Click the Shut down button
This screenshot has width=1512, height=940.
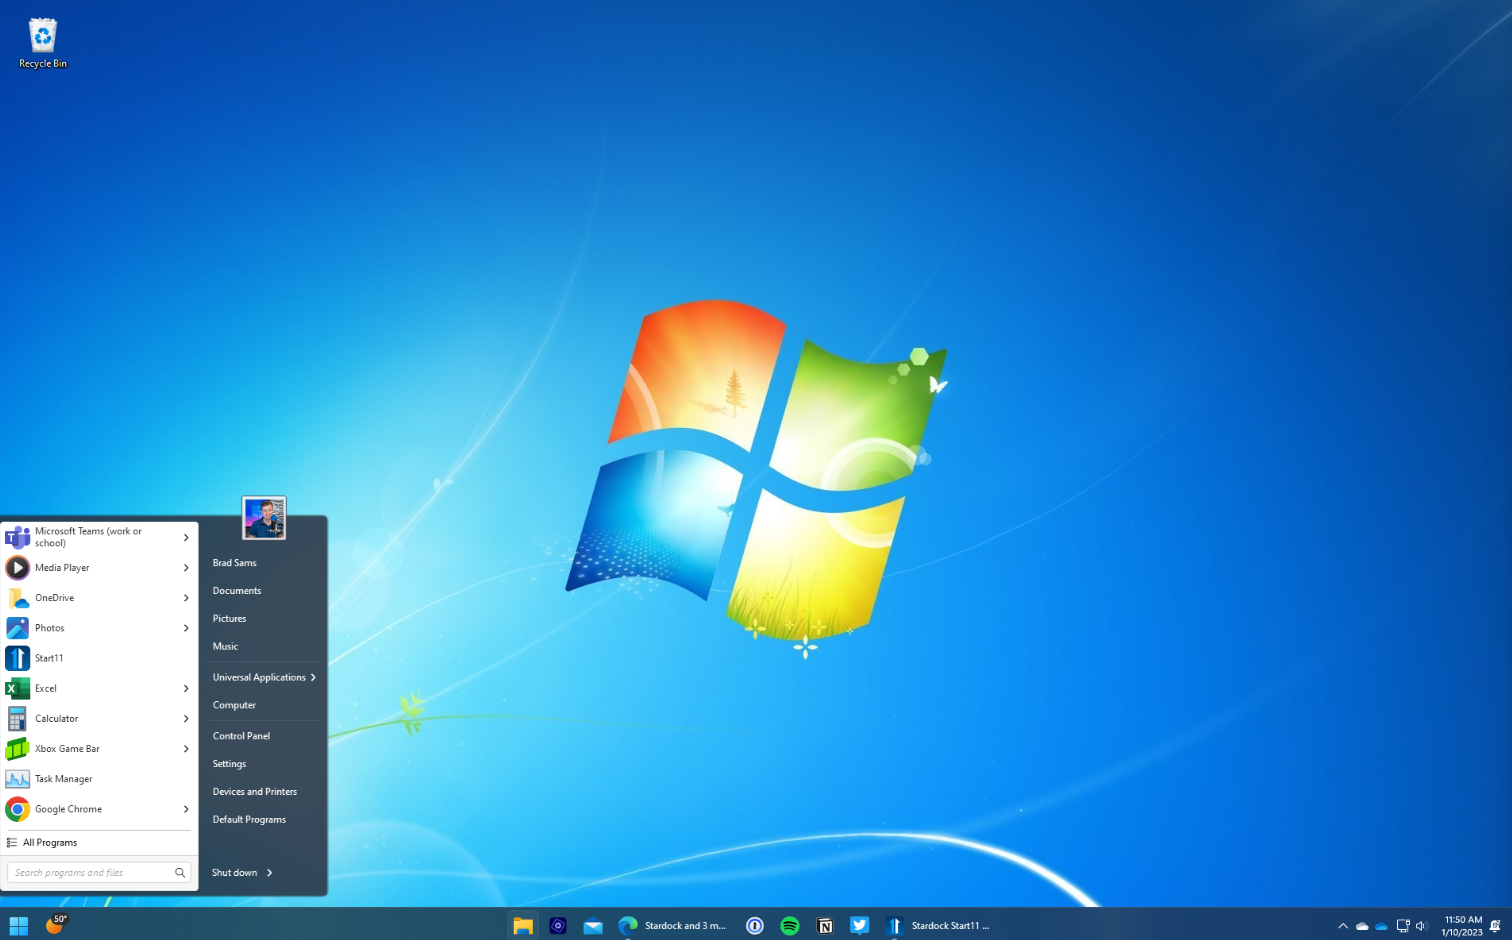click(234, 873)
